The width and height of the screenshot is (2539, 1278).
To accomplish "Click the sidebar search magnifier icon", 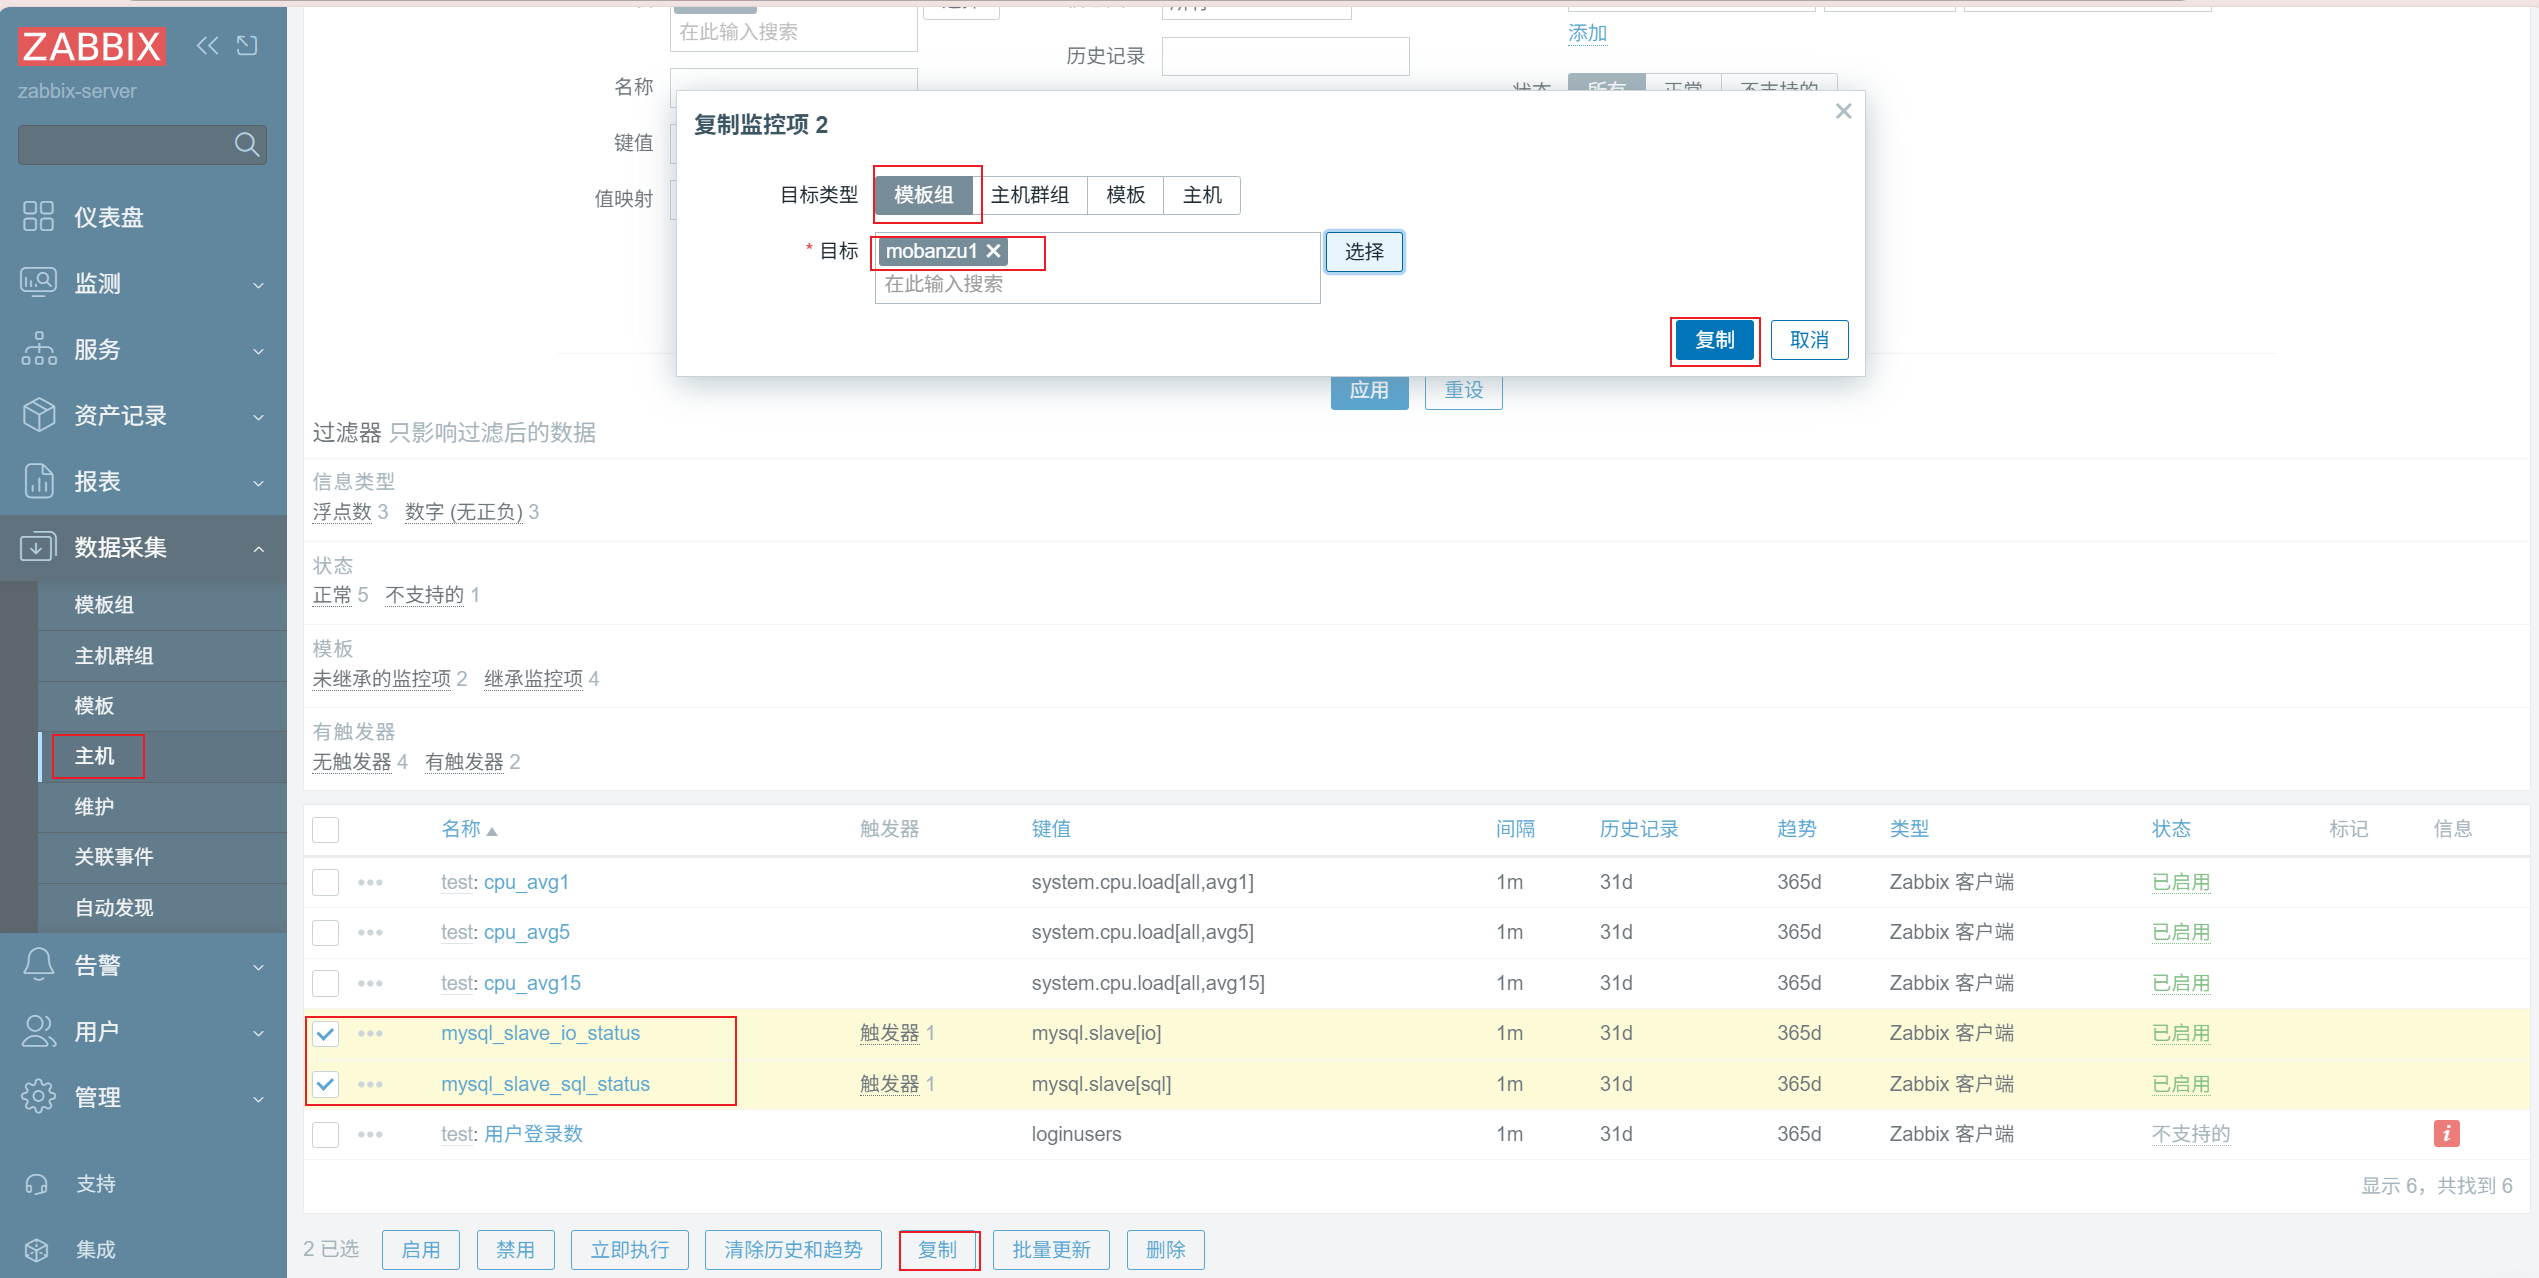I will (x=246, y=145).
